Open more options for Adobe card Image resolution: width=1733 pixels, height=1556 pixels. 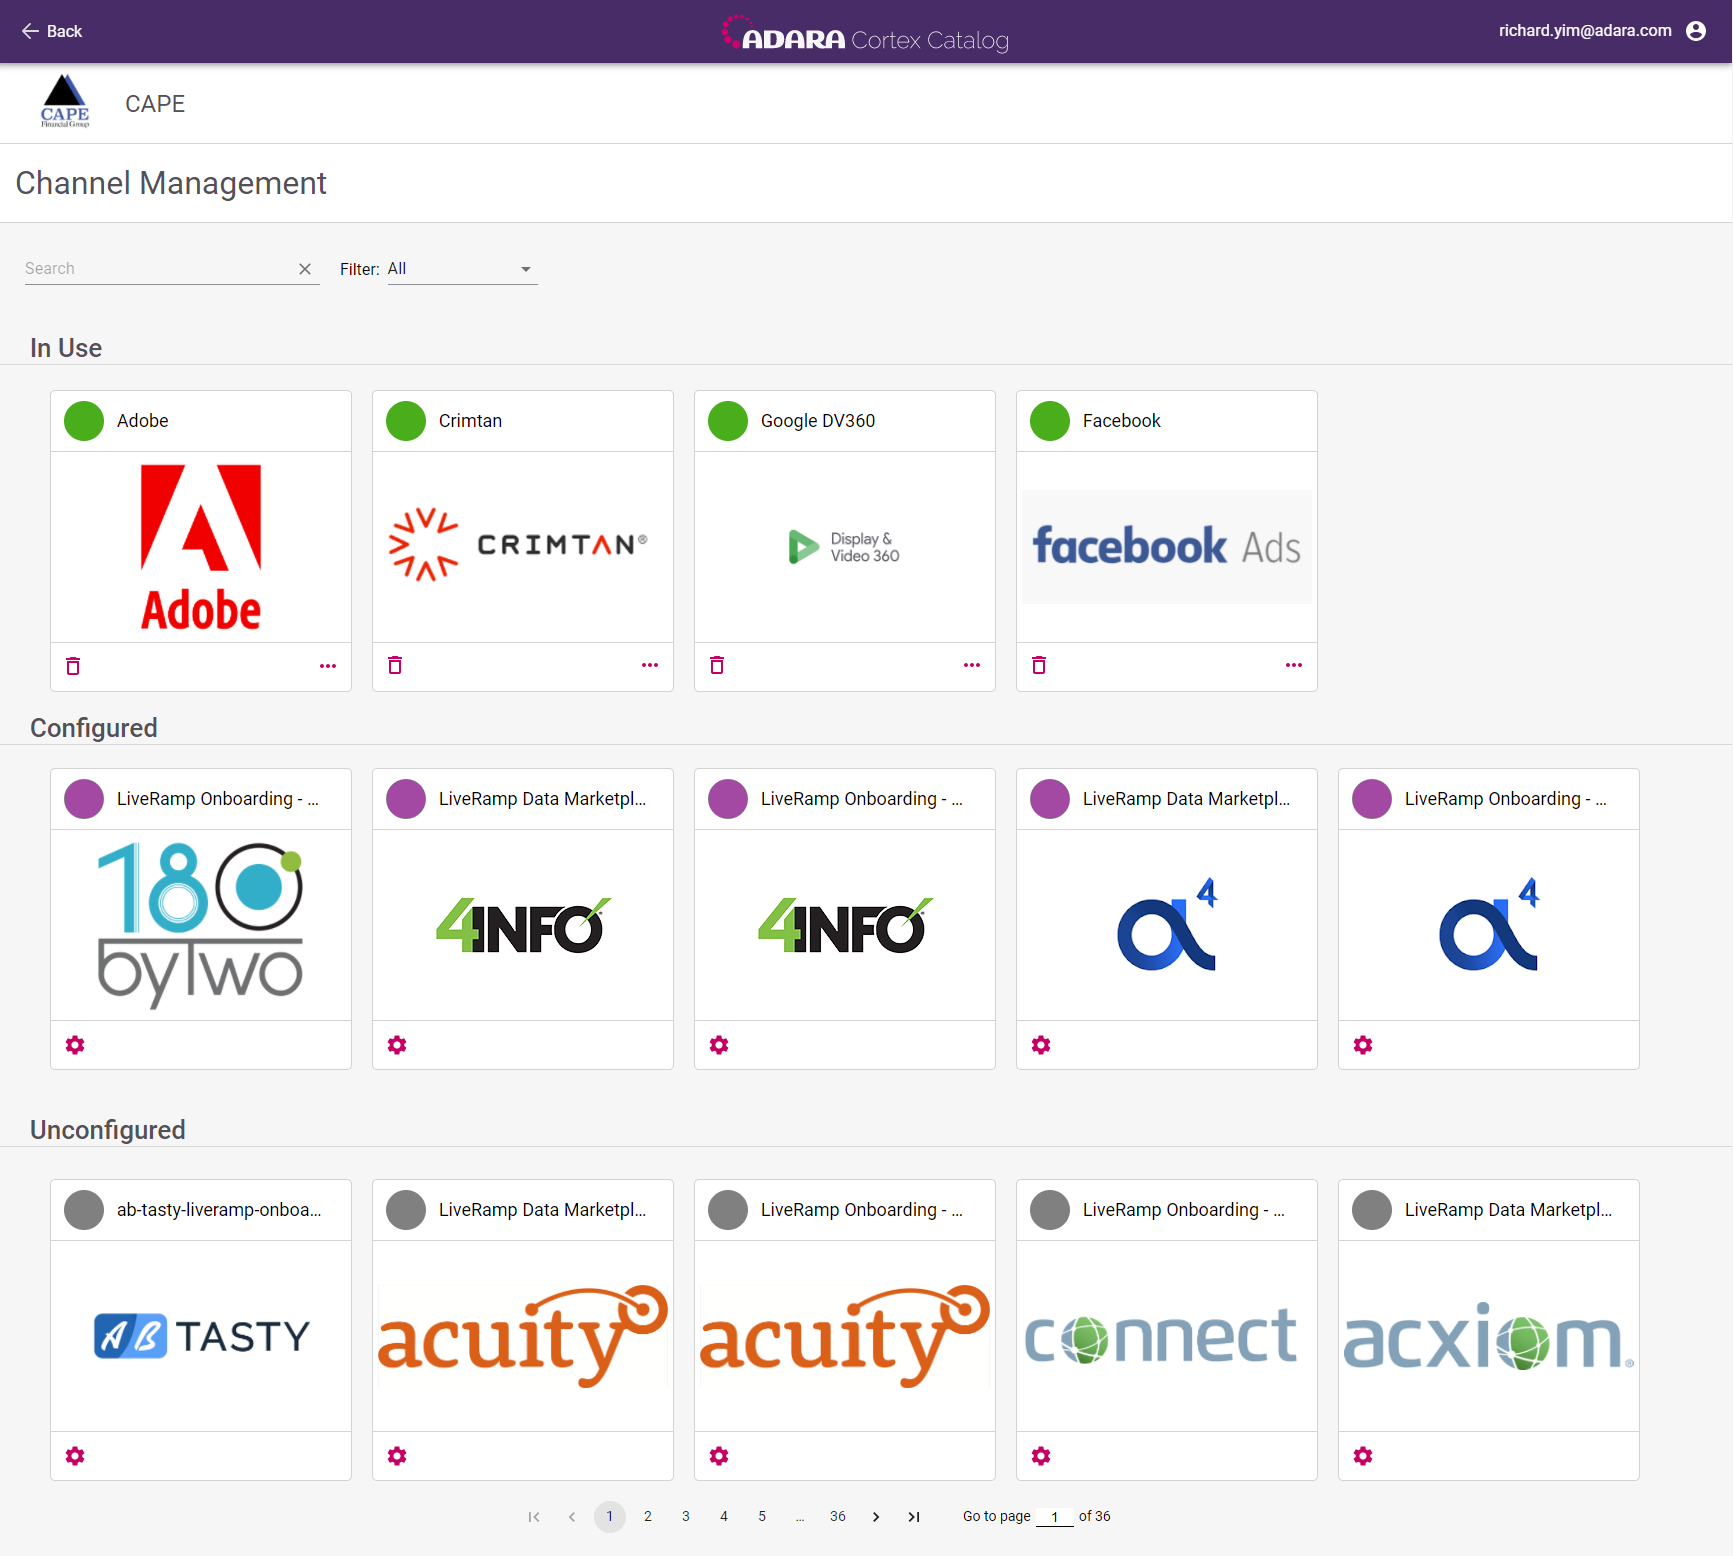[x=328, y=666]
